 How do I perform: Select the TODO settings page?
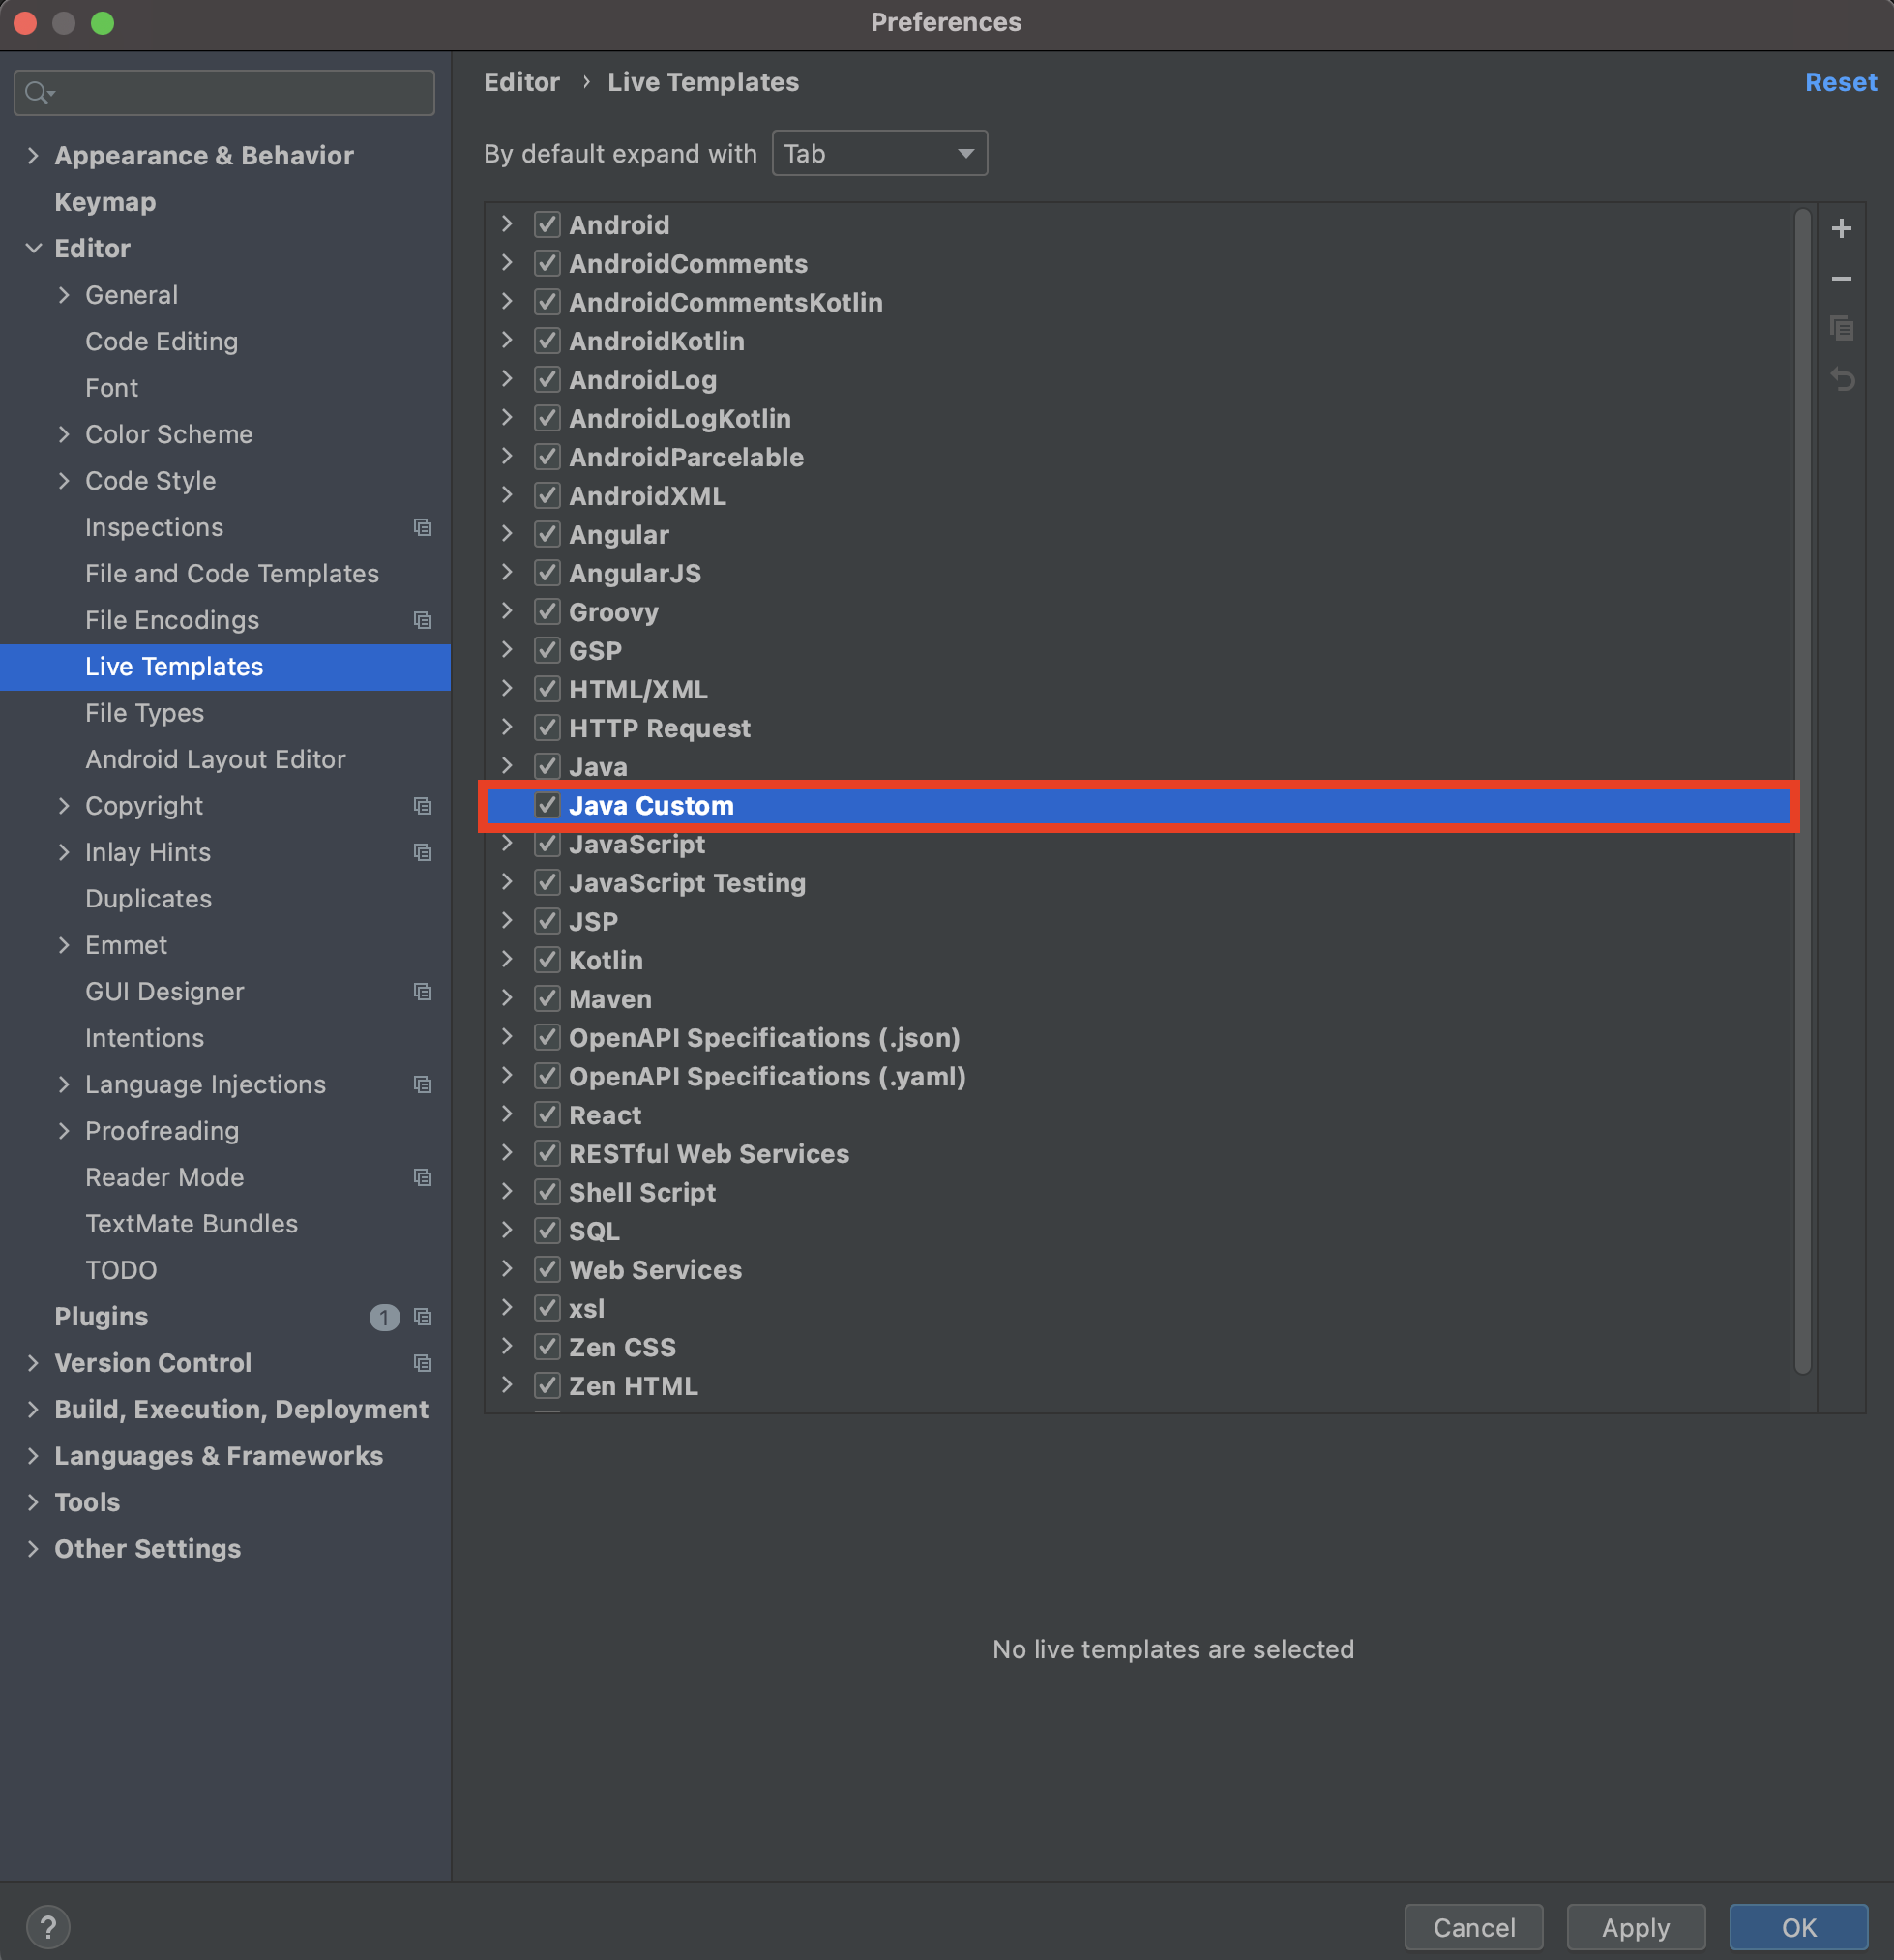(121, 1270)
